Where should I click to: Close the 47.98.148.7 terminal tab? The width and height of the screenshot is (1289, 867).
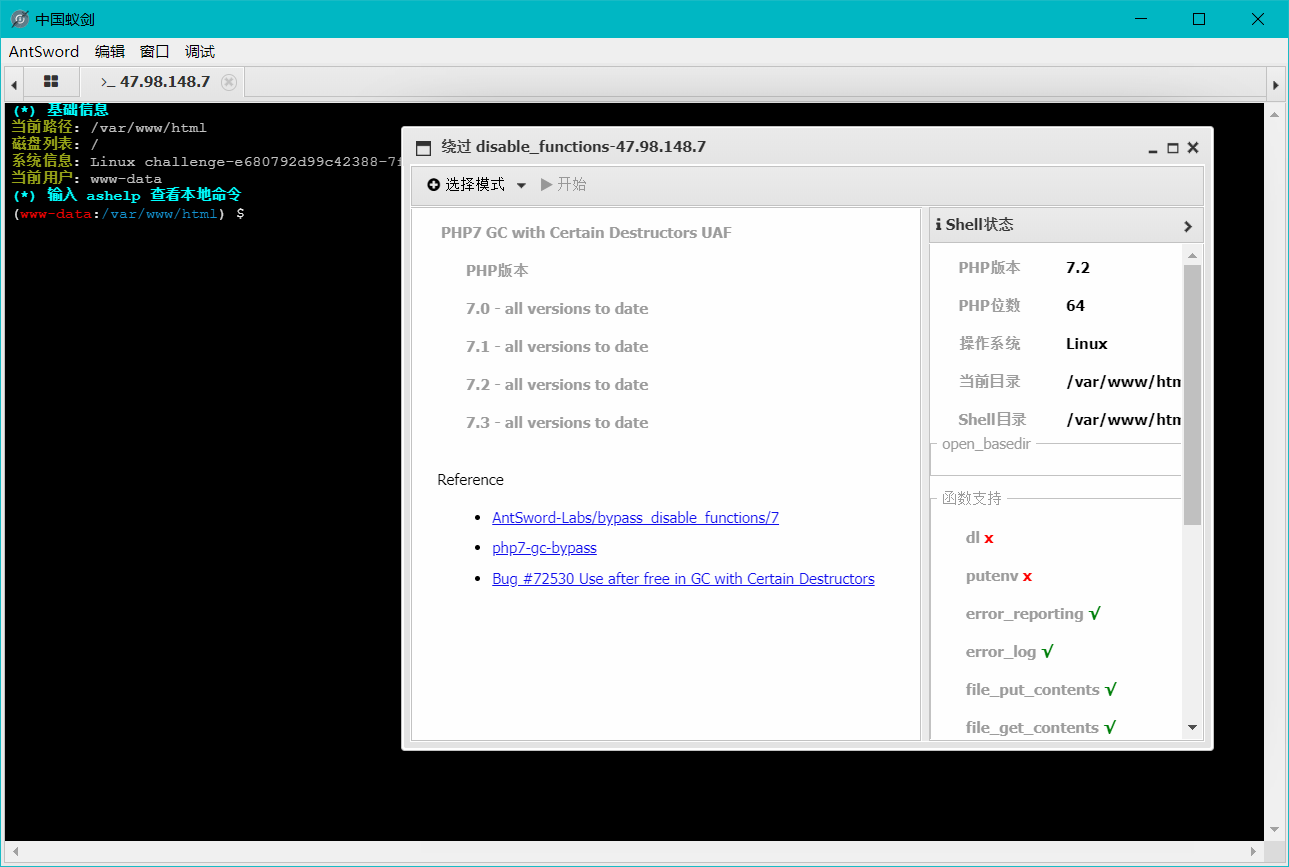pyautogui.click(x=229, y=82)
